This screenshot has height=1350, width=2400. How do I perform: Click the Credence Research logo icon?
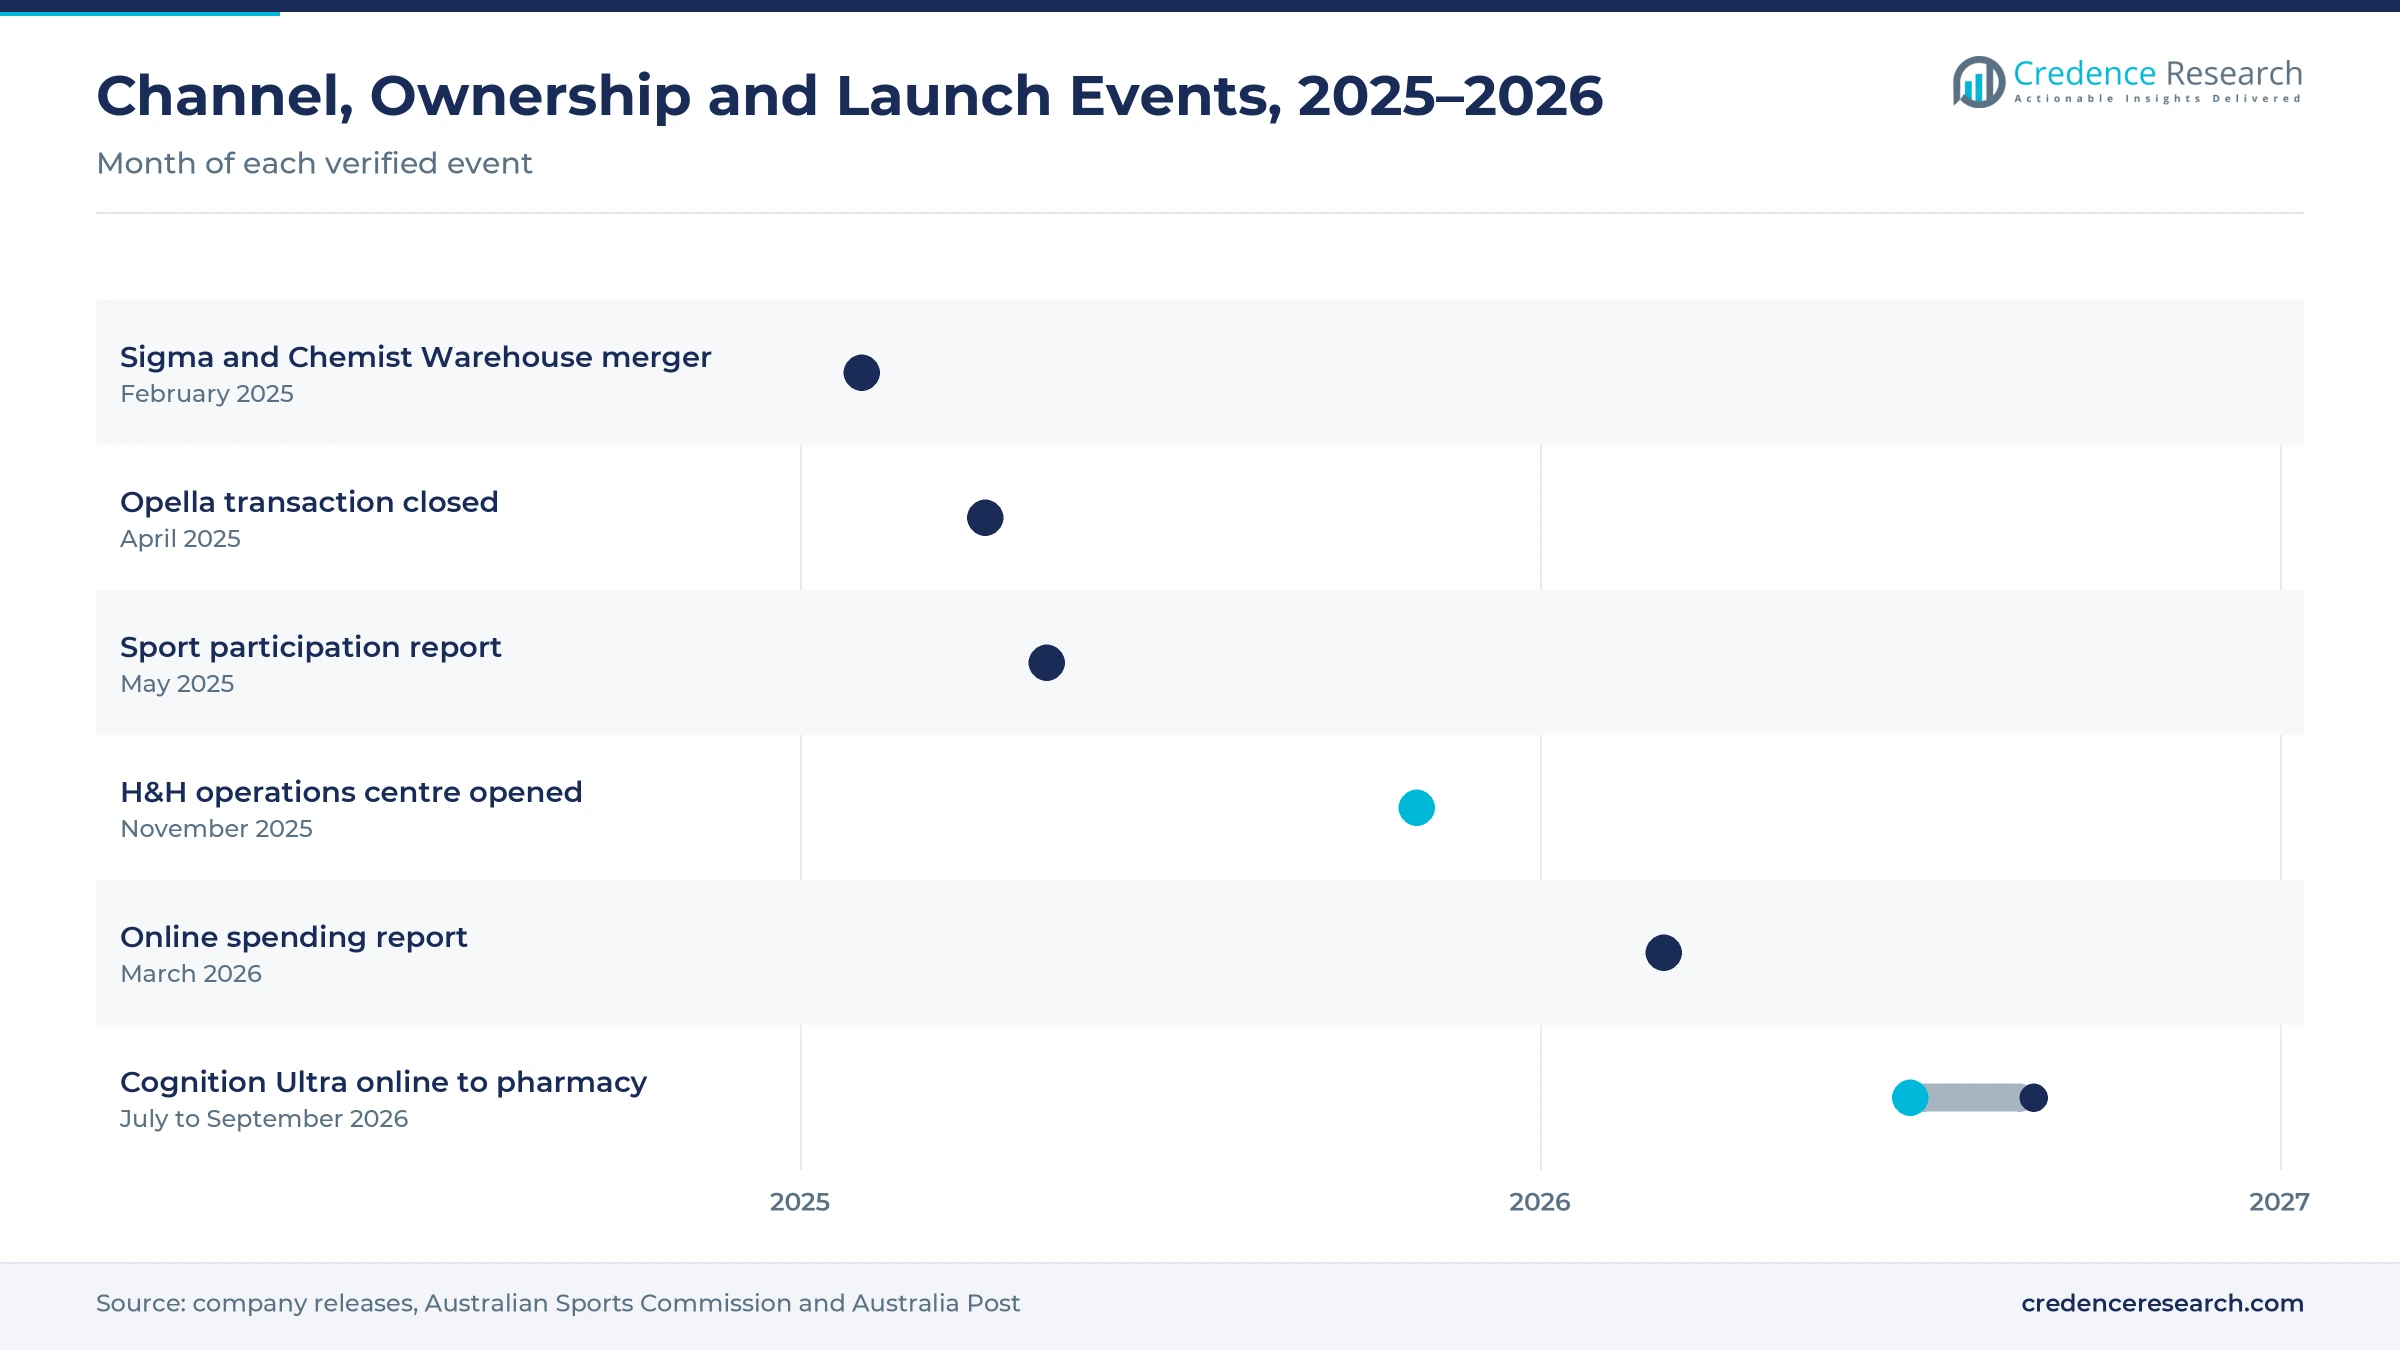point(1979,82)
